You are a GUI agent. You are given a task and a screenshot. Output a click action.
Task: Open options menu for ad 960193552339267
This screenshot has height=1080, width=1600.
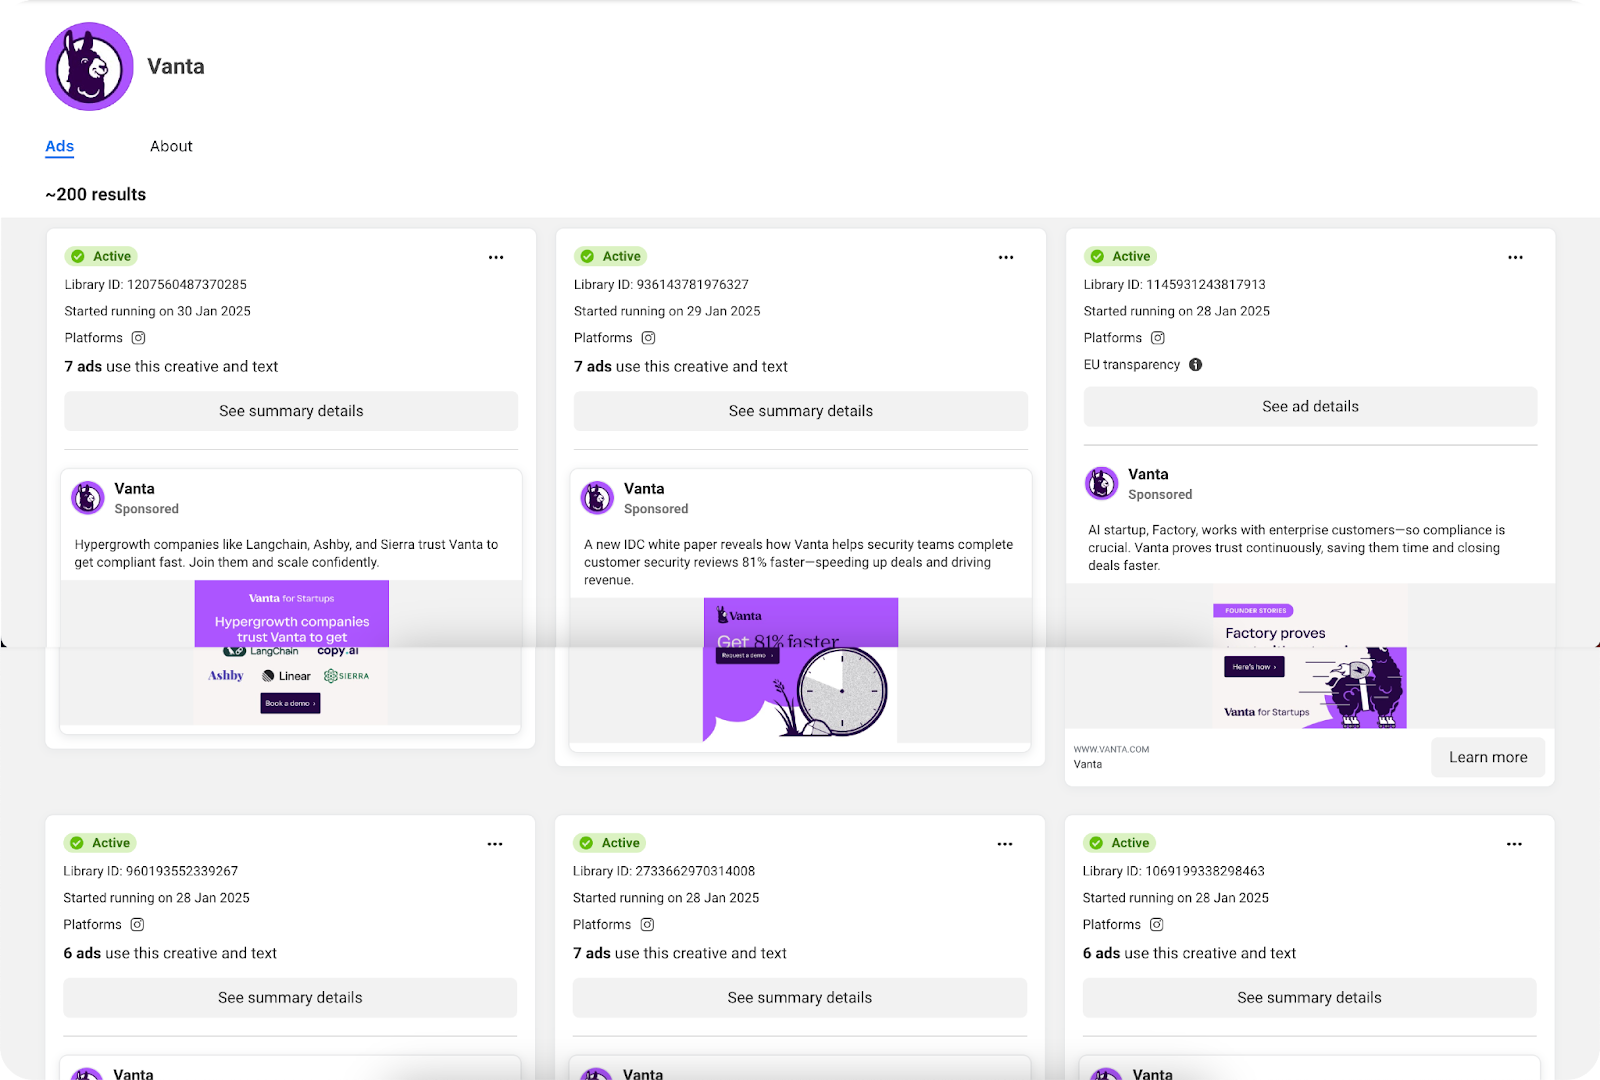coord(495,845)
